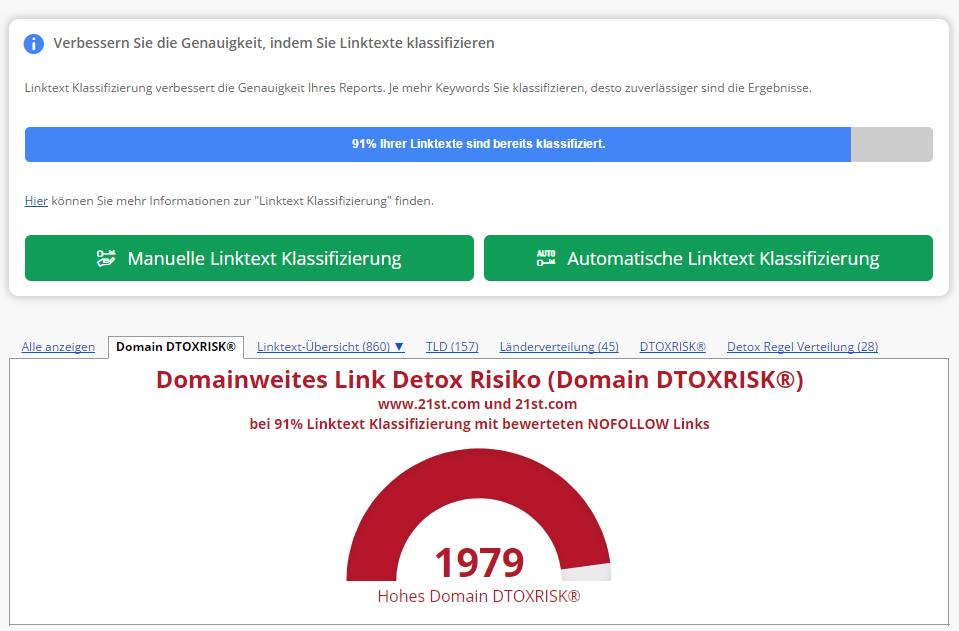The image size is (959, 631).
Task: Click the 1979 risk score value
Action: pyautogui.click(x=479, y=563)
